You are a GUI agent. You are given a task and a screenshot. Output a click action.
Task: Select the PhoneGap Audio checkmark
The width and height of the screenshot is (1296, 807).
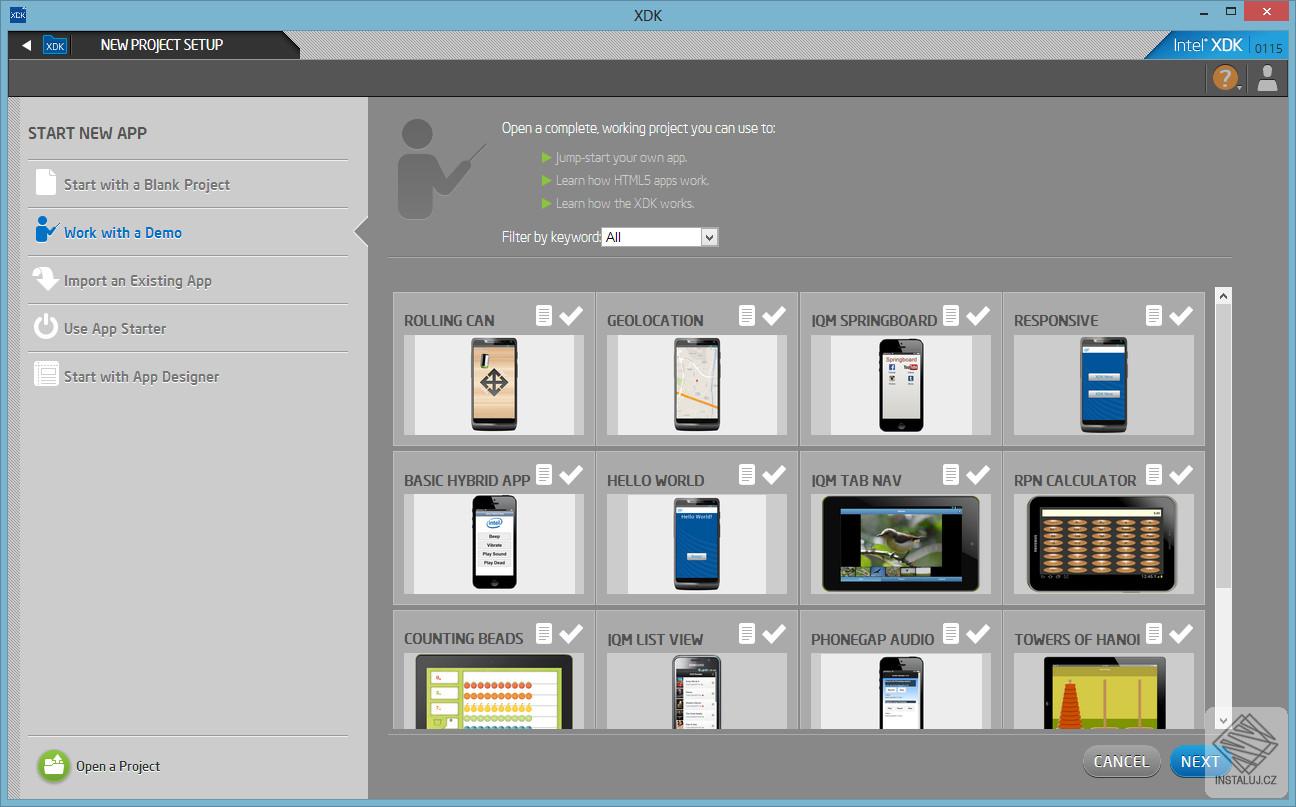point(978,633)
